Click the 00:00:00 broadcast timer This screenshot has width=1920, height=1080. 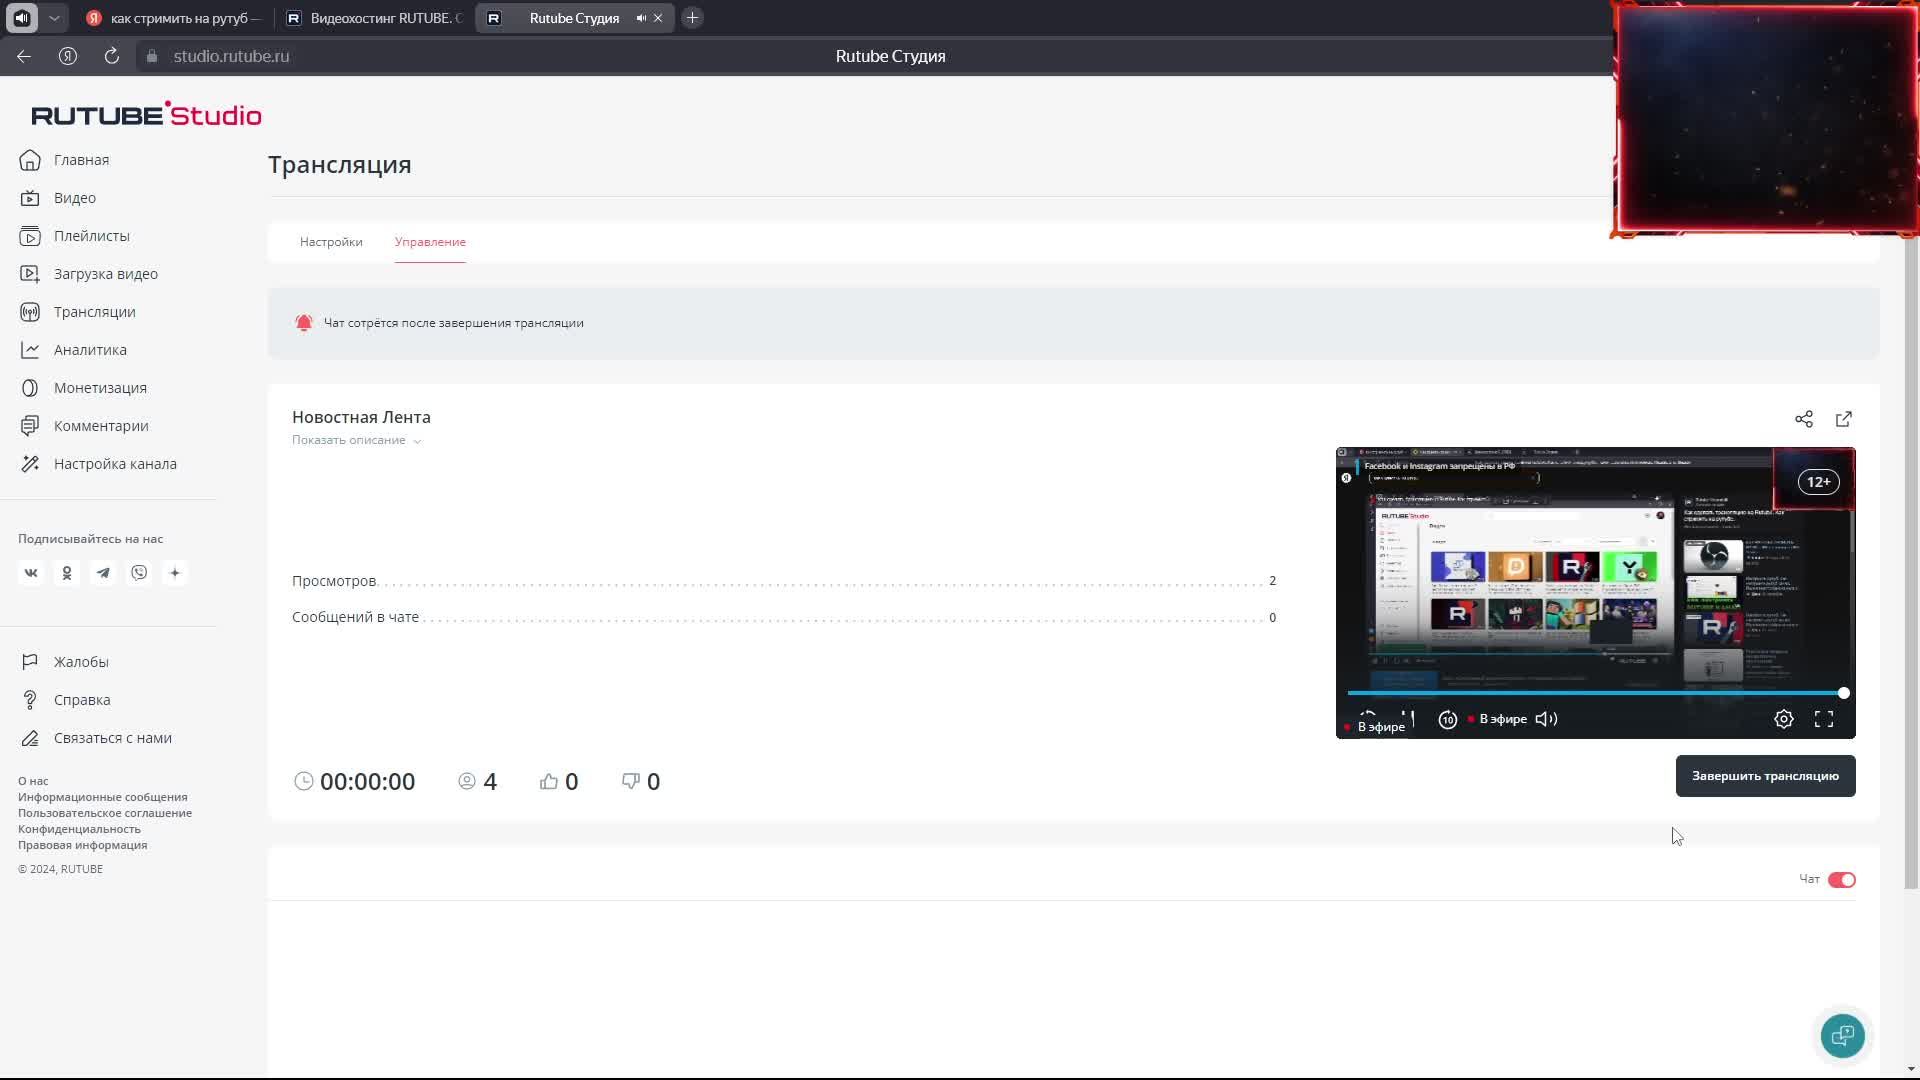[x=355, y=782]
